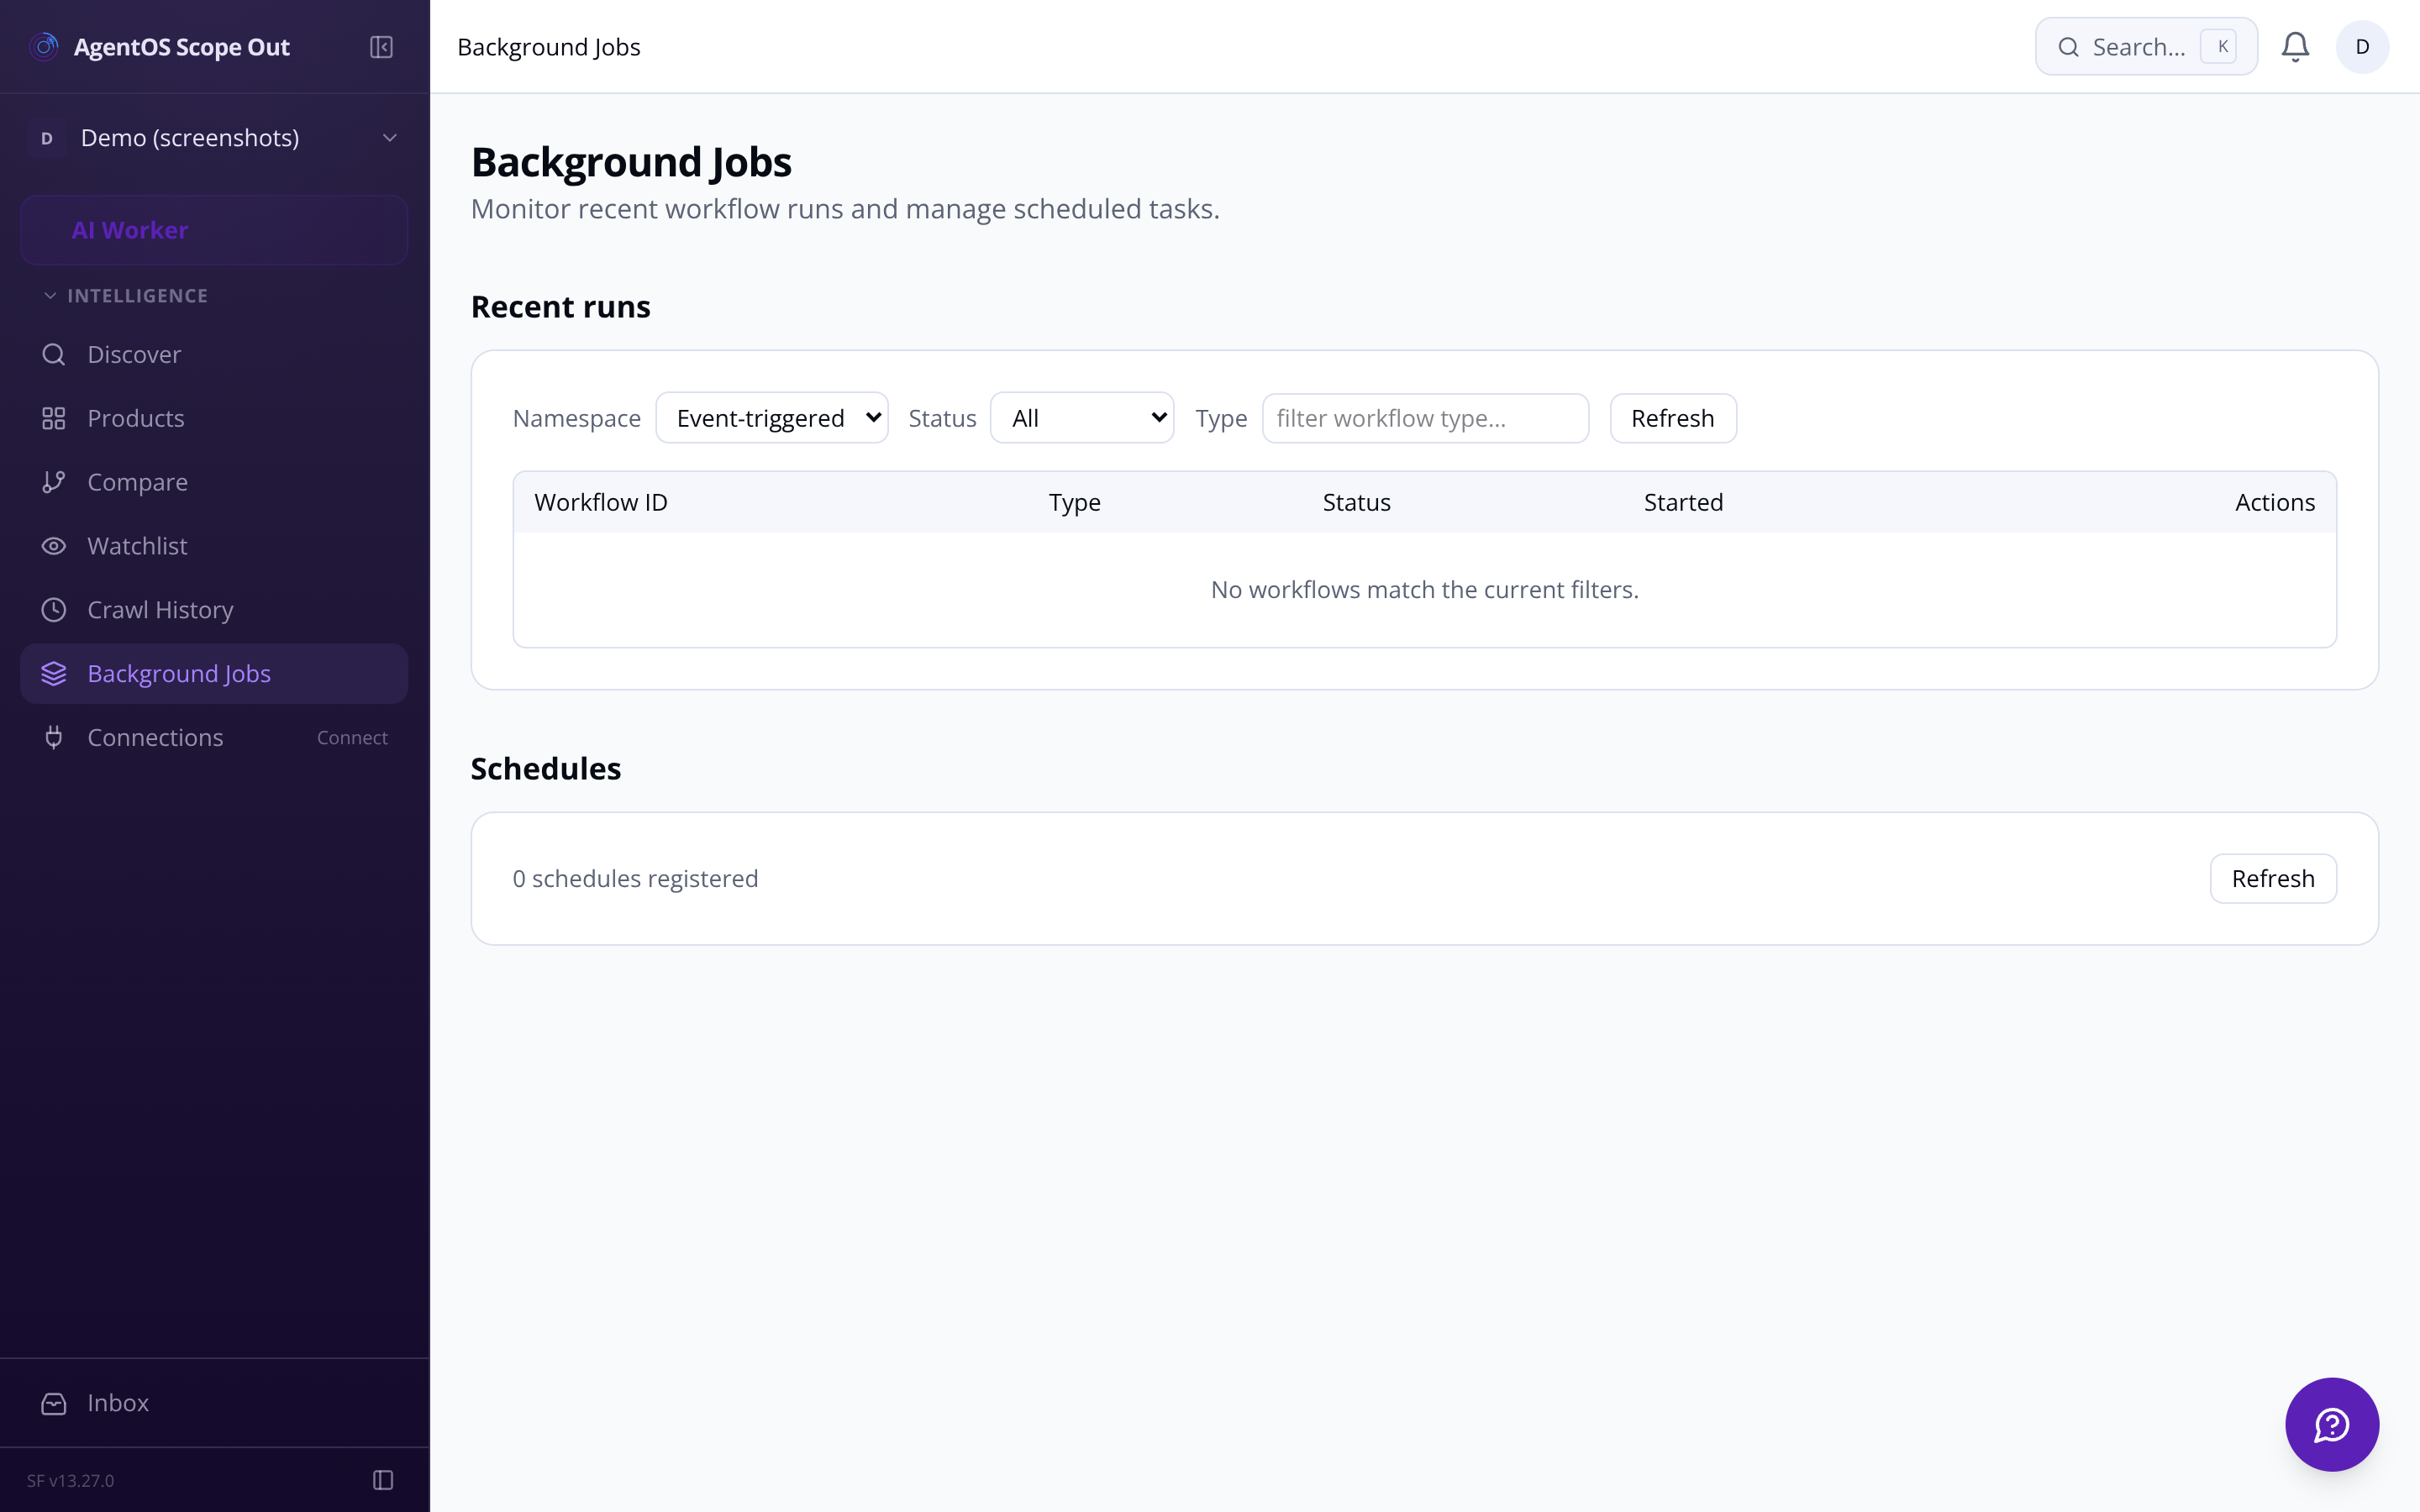The image size is (2420, 1512).
Task: Click the AgentOS Scope Out logo icon
Action: pos(44,47)
